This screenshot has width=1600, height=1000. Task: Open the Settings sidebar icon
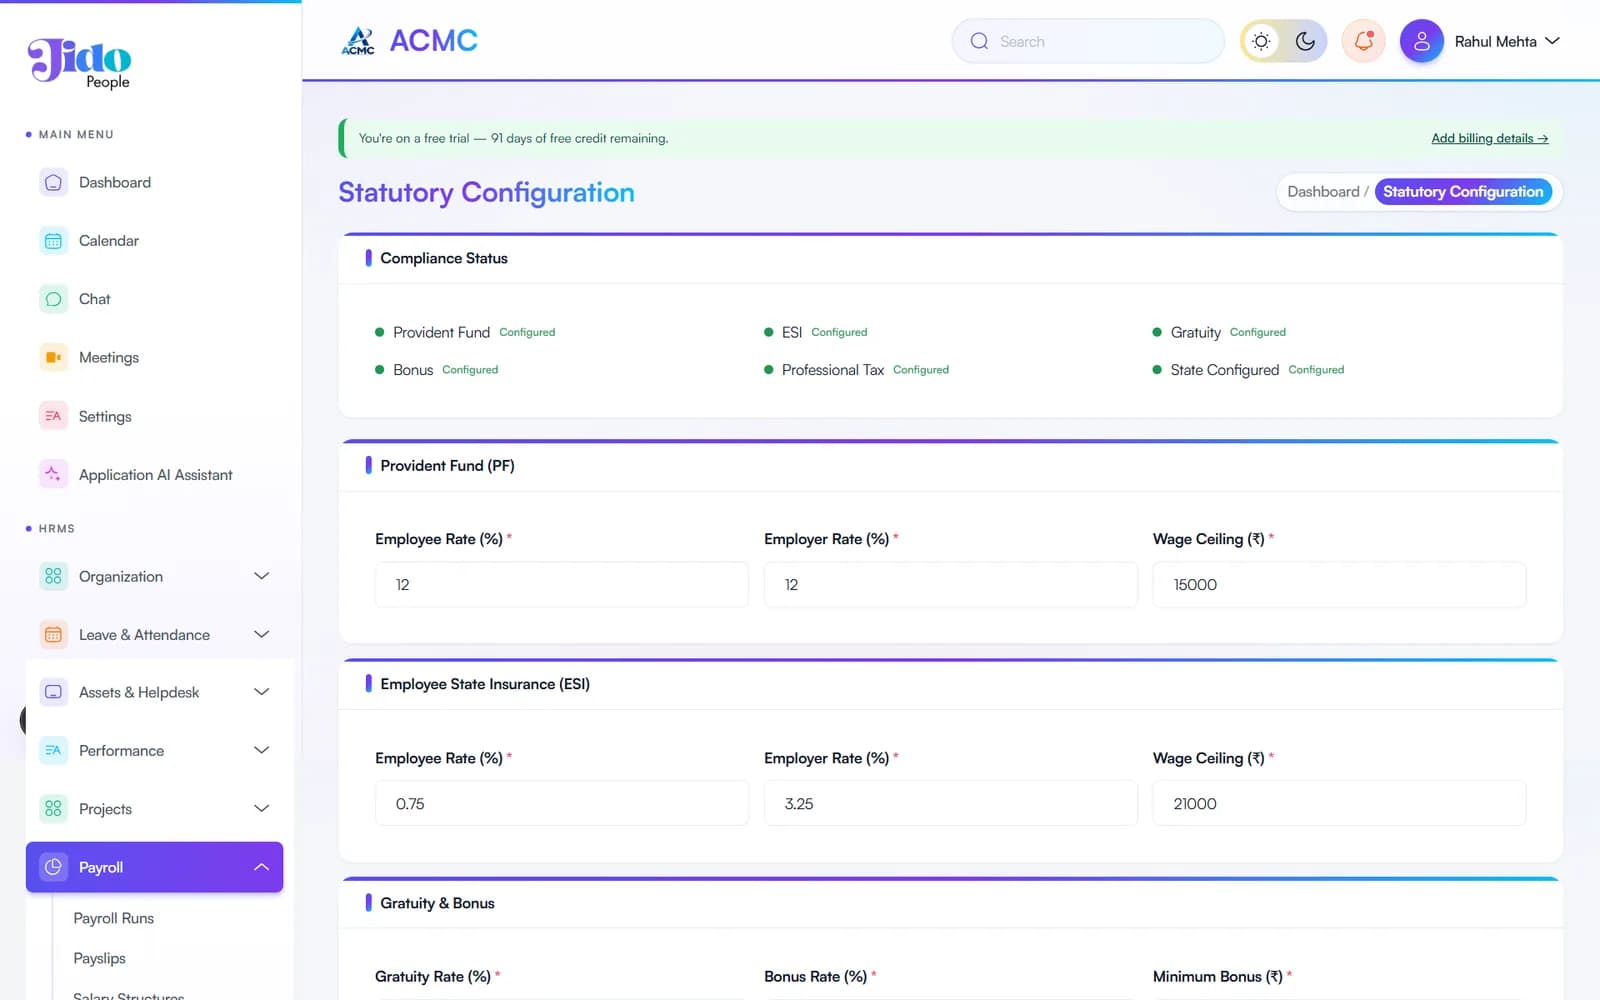[x=53, y=416]
